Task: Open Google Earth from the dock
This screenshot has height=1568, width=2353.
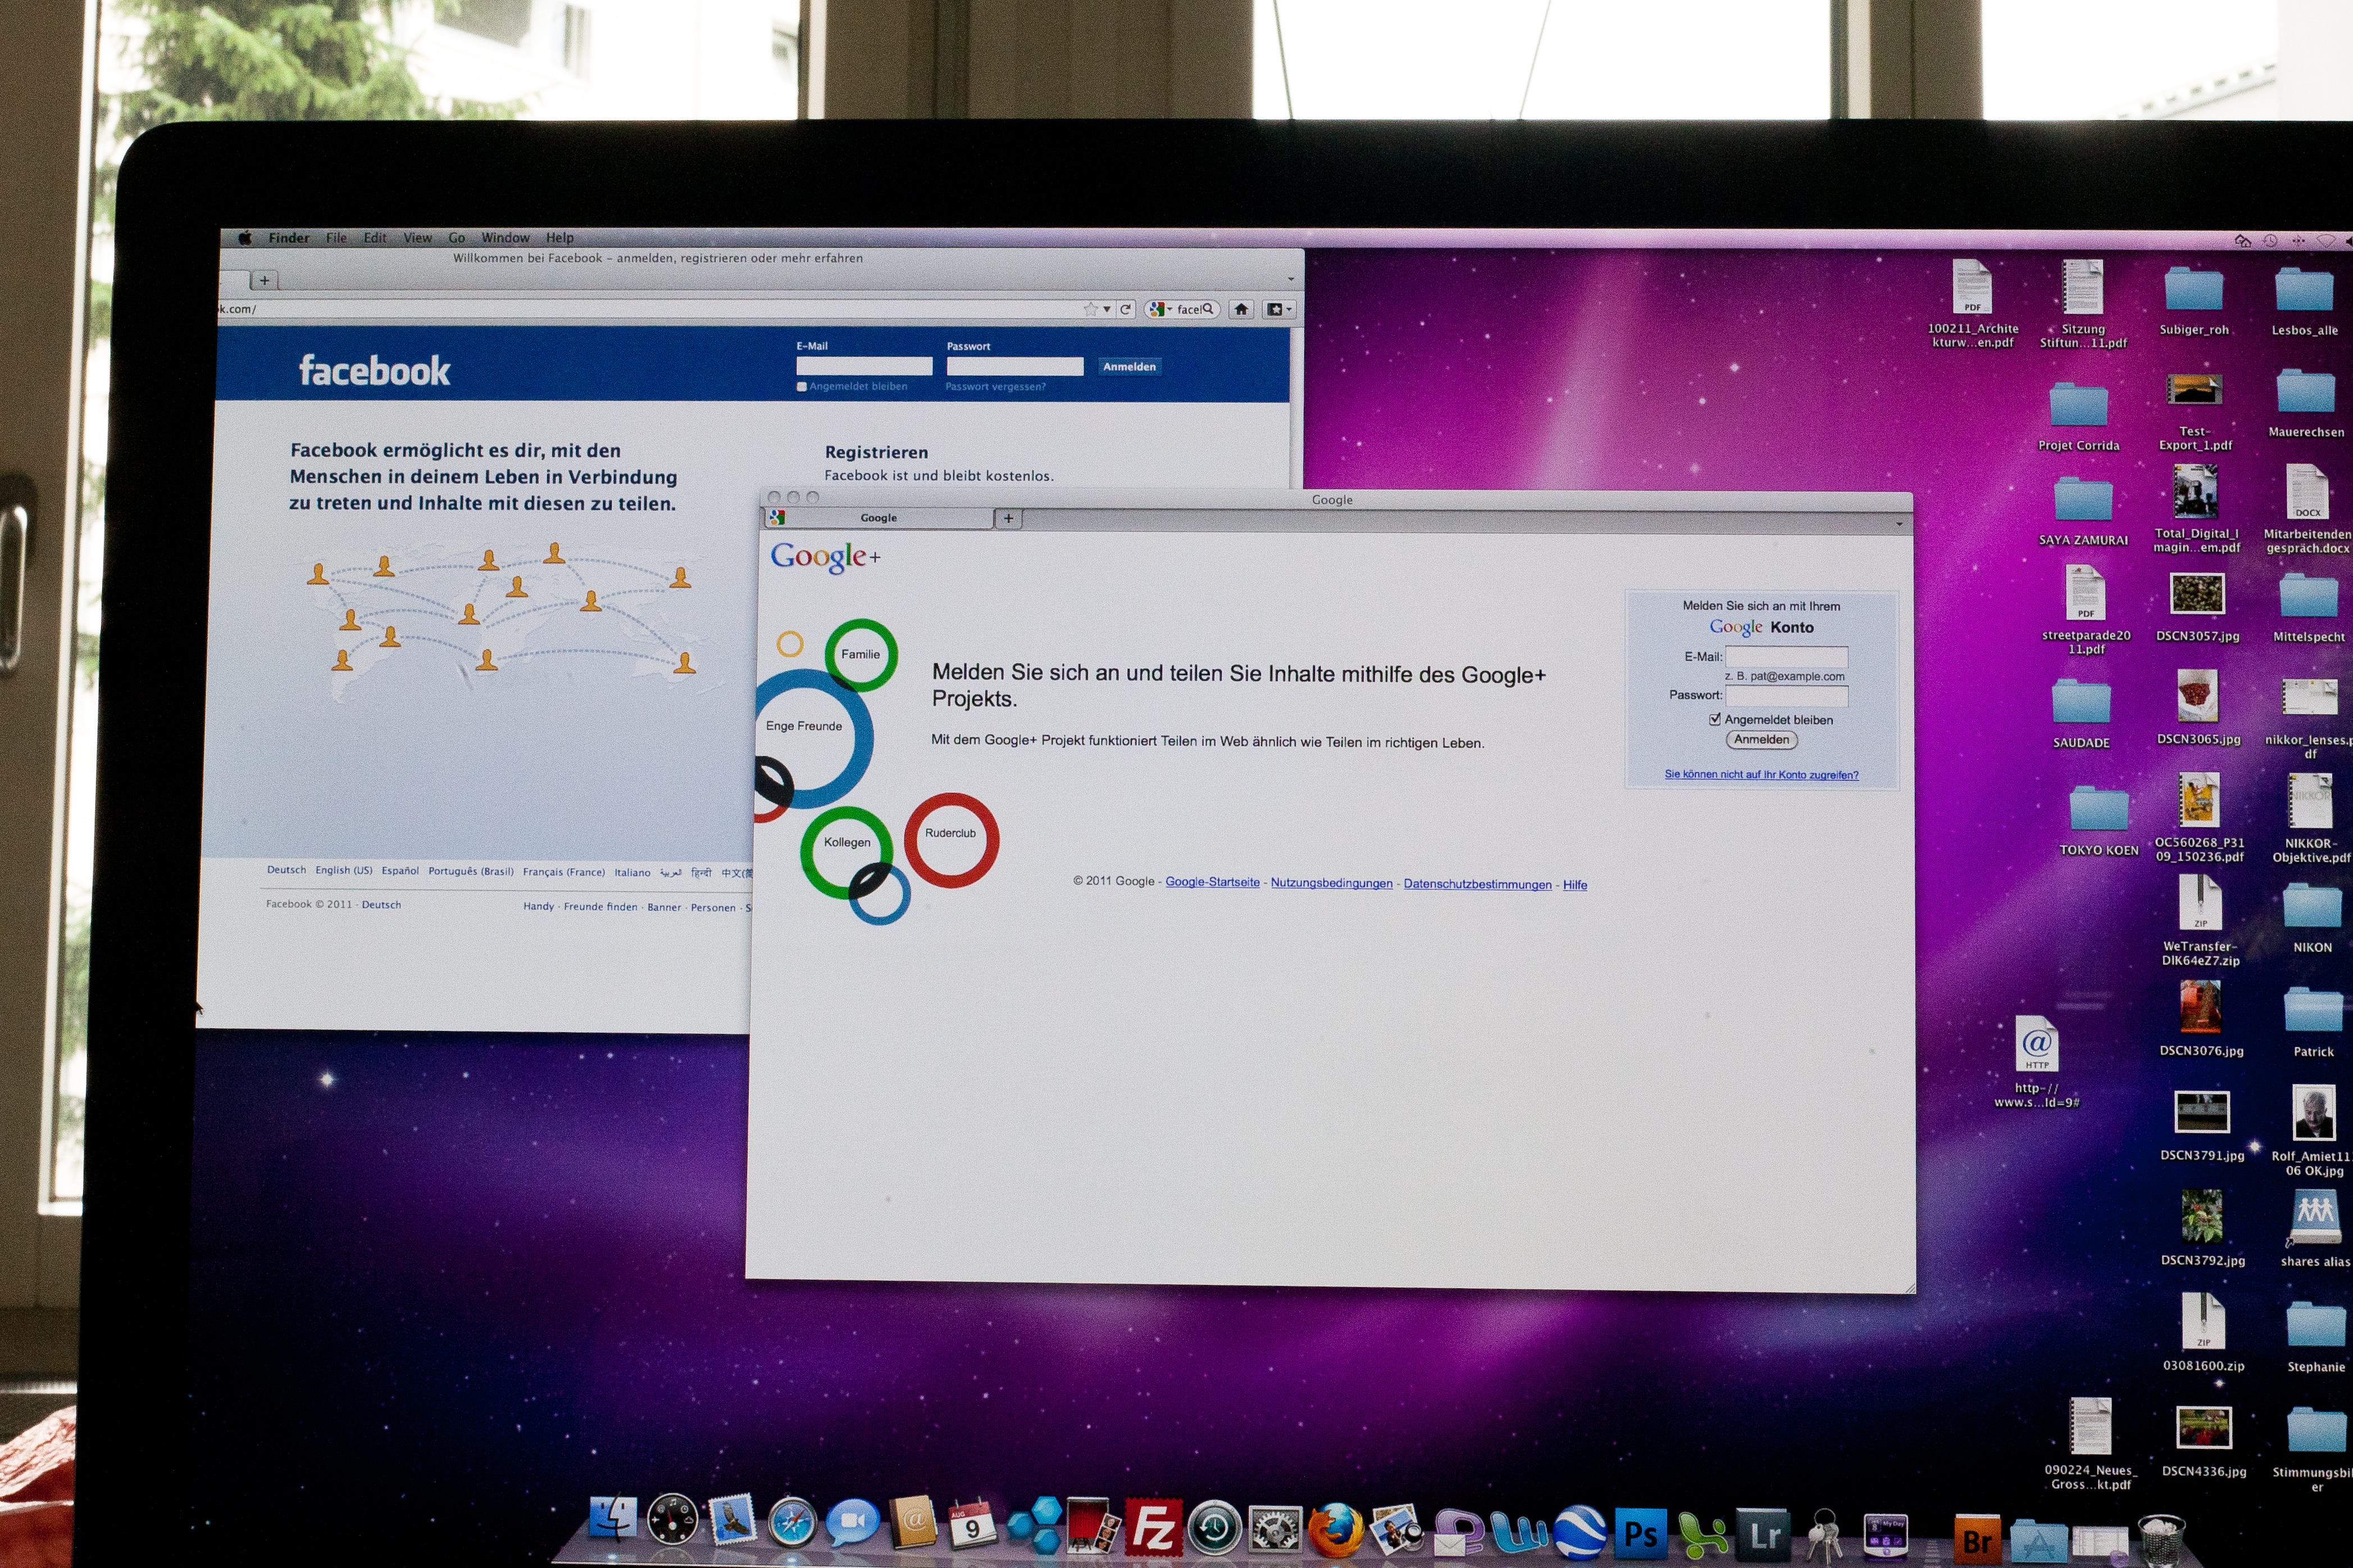Action: tap(1580, 1532)
